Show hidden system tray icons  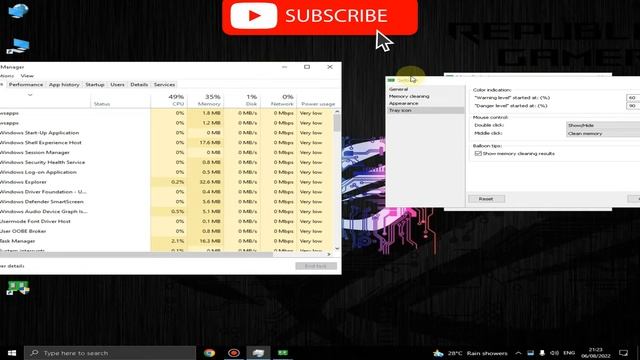tap(518, 353)
